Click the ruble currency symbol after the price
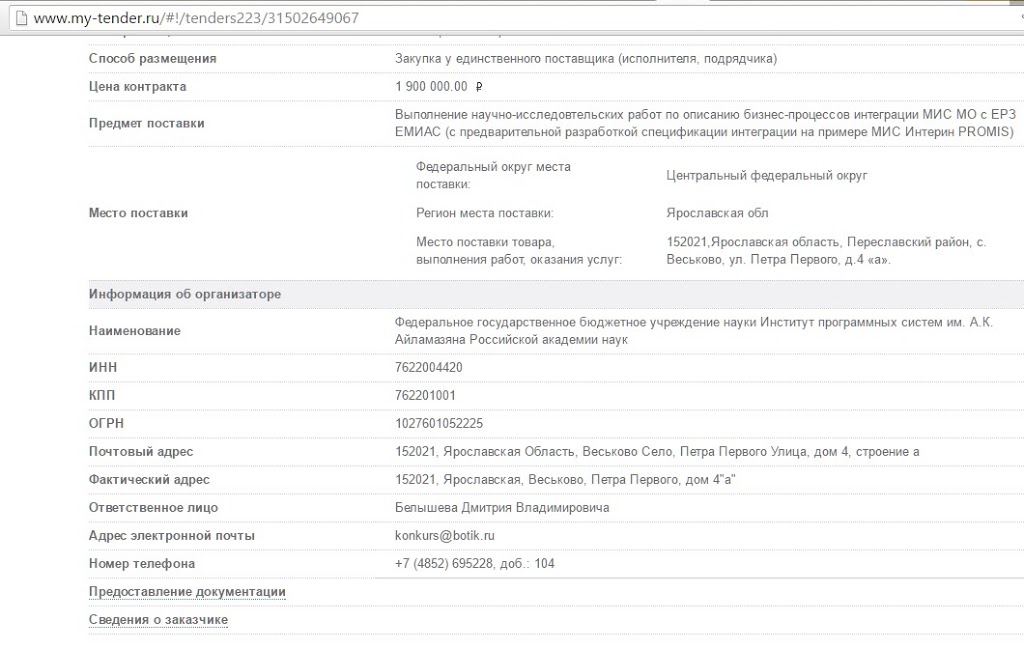 (479, 87)
